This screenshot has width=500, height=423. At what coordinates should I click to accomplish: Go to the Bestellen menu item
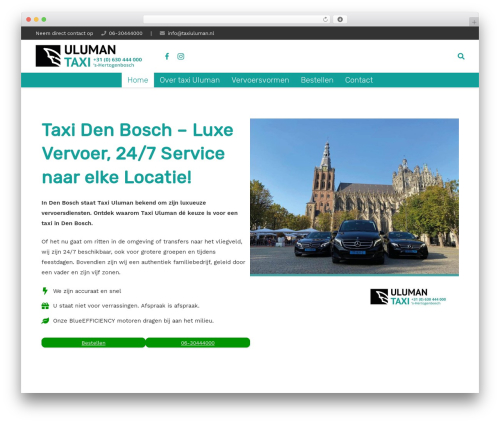(x=317, y=80)
